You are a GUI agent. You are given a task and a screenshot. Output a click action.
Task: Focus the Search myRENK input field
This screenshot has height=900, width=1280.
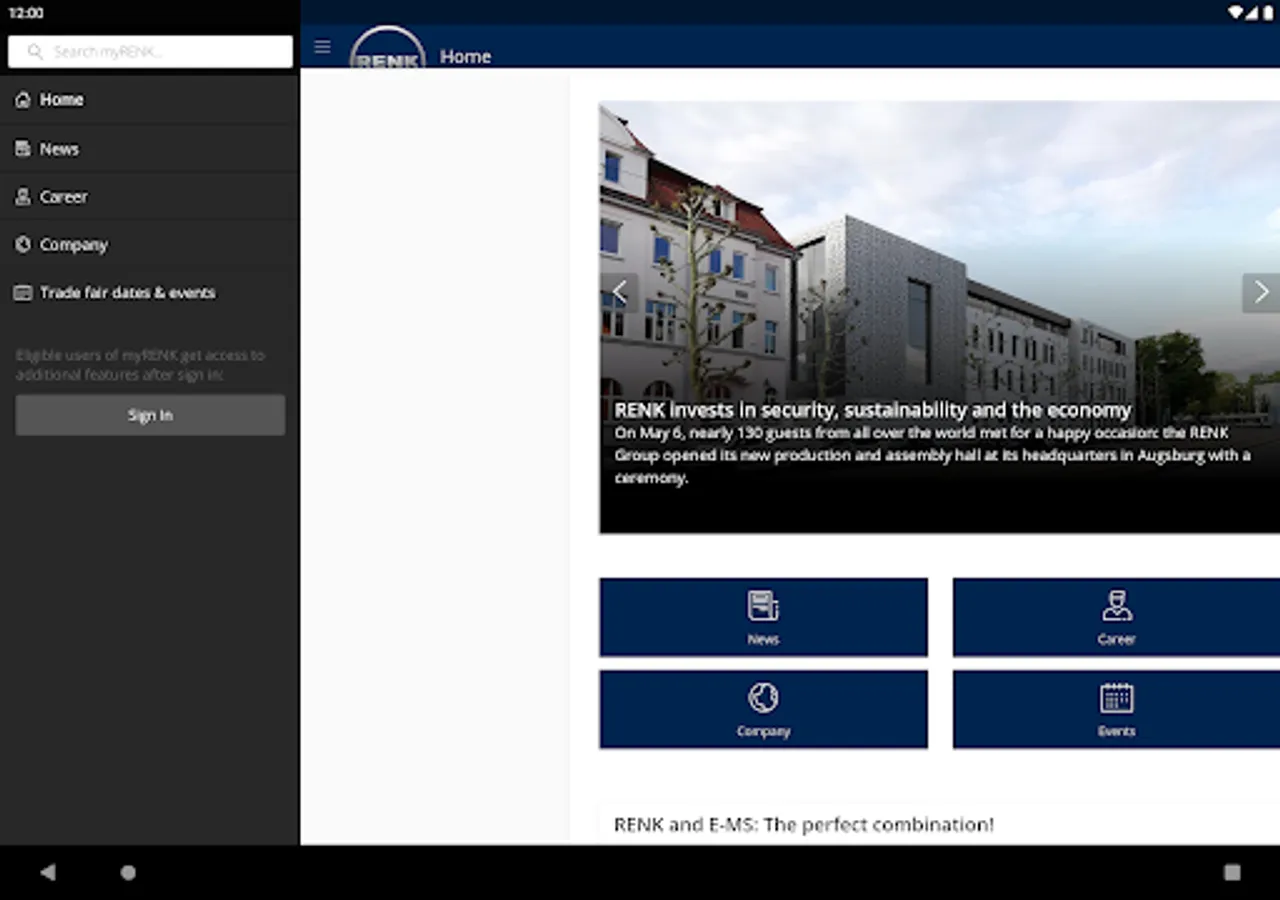tap(150, 52)
